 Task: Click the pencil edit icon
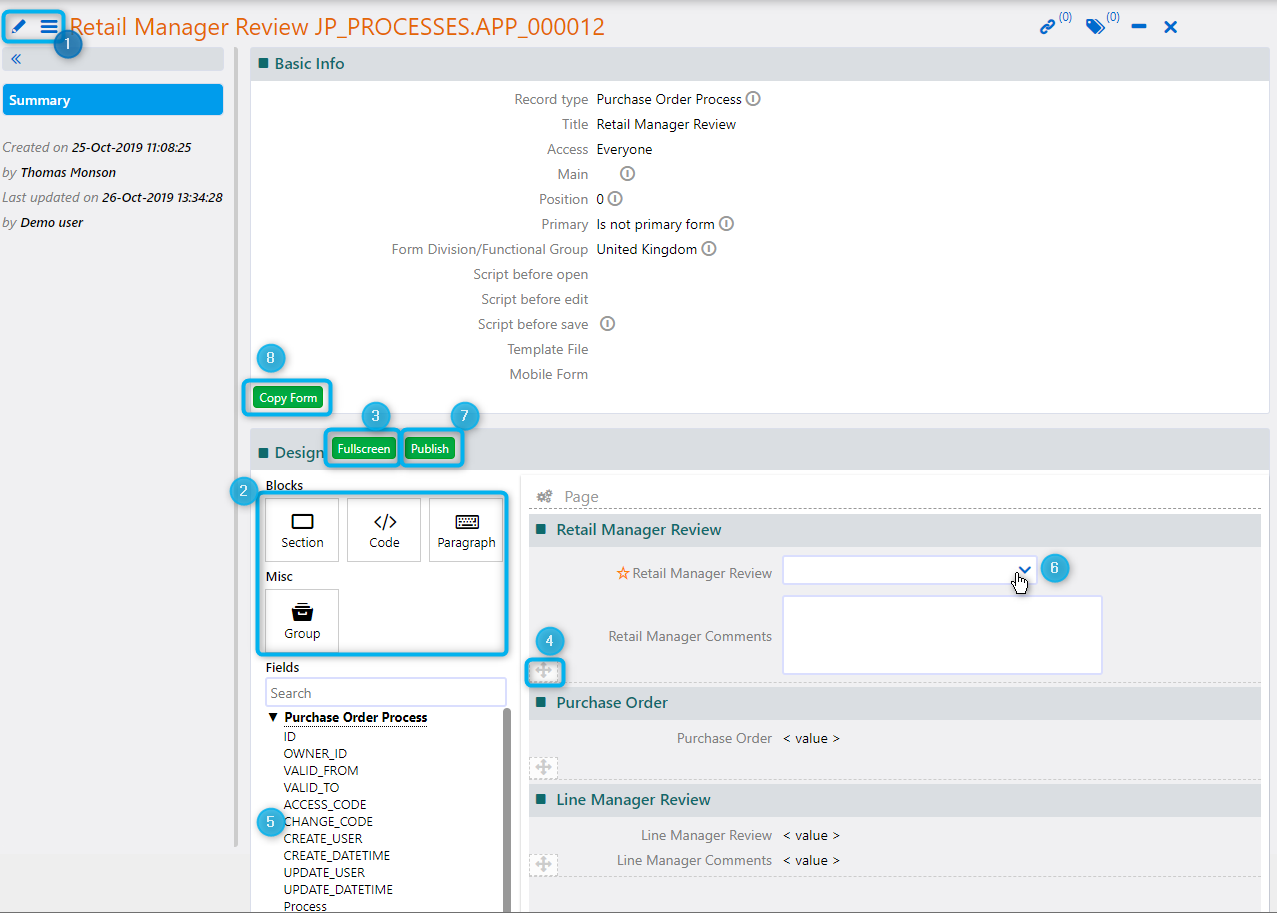tap(19, 26)
